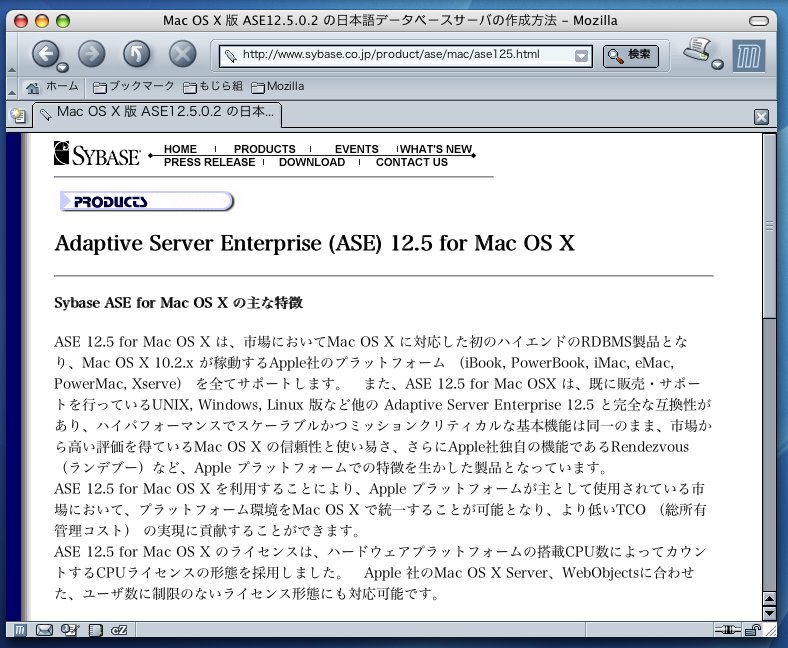Click the Print icon in the toolbar

click(697, 50)
